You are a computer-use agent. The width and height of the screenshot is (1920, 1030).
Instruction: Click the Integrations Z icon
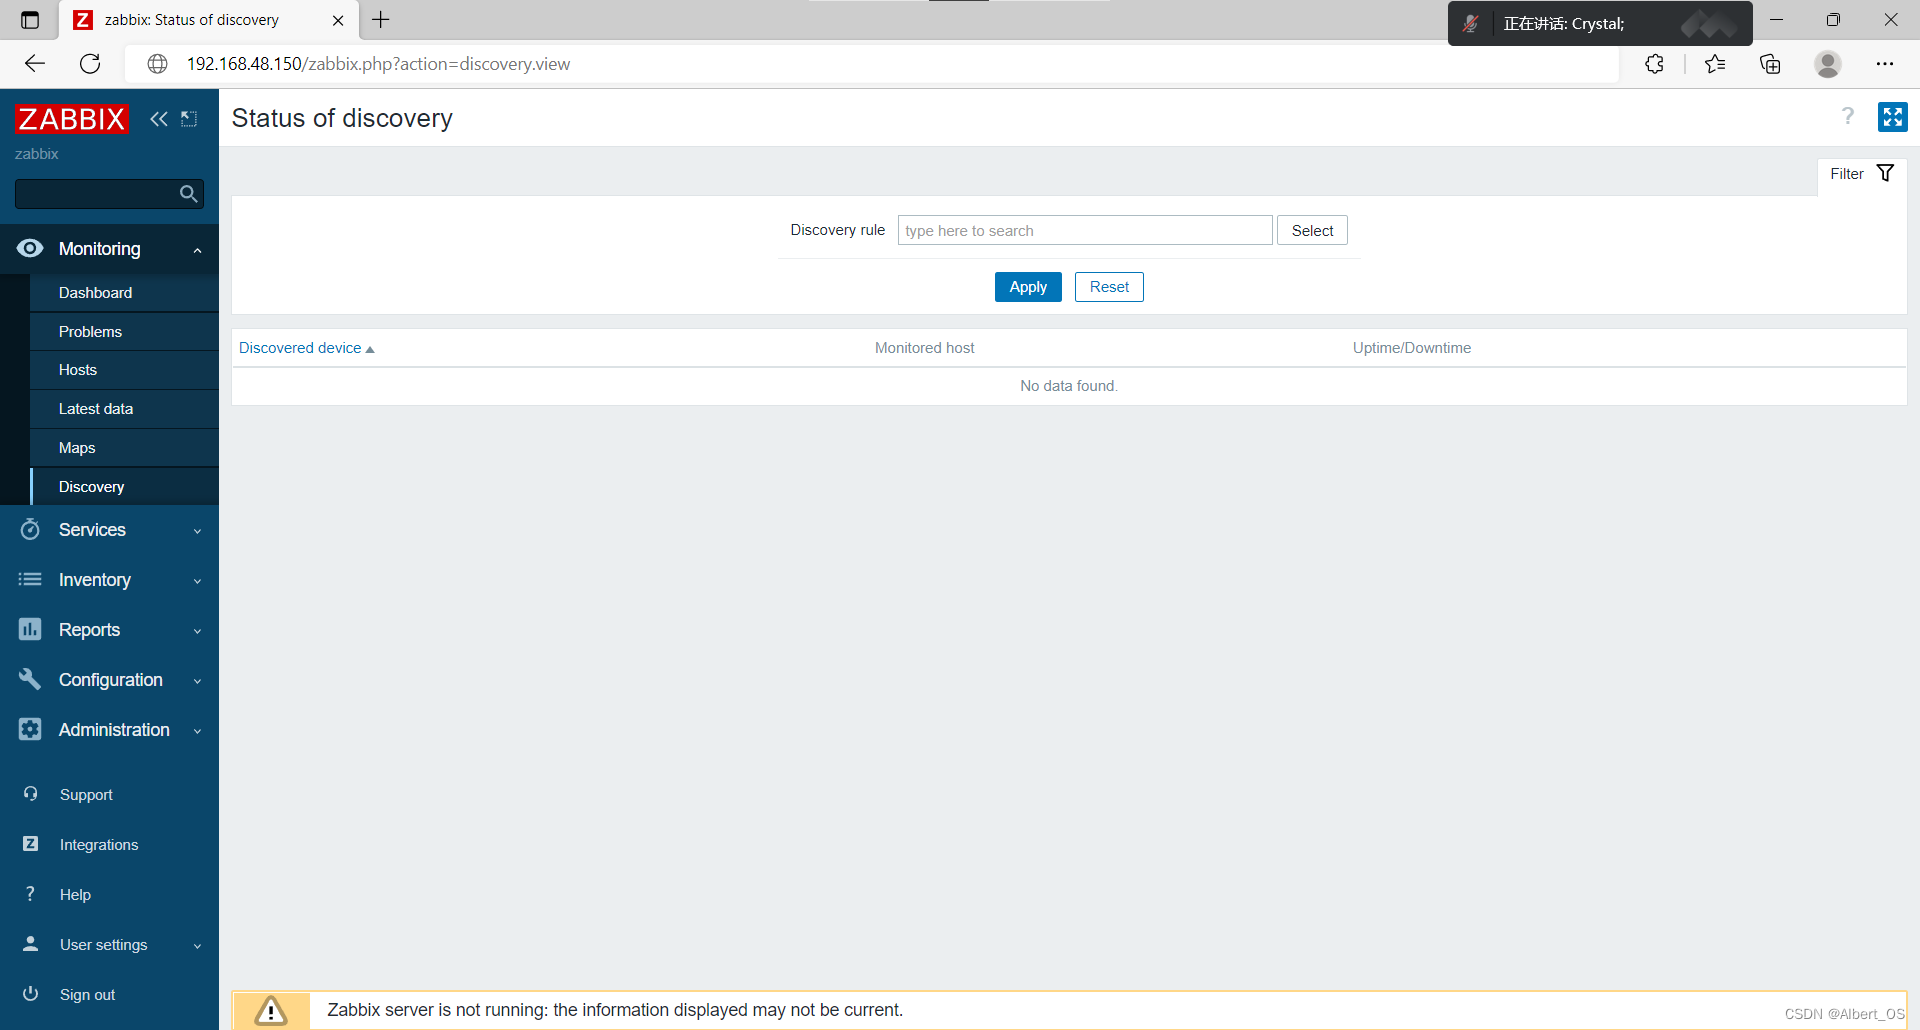click(x=31, y=844)
